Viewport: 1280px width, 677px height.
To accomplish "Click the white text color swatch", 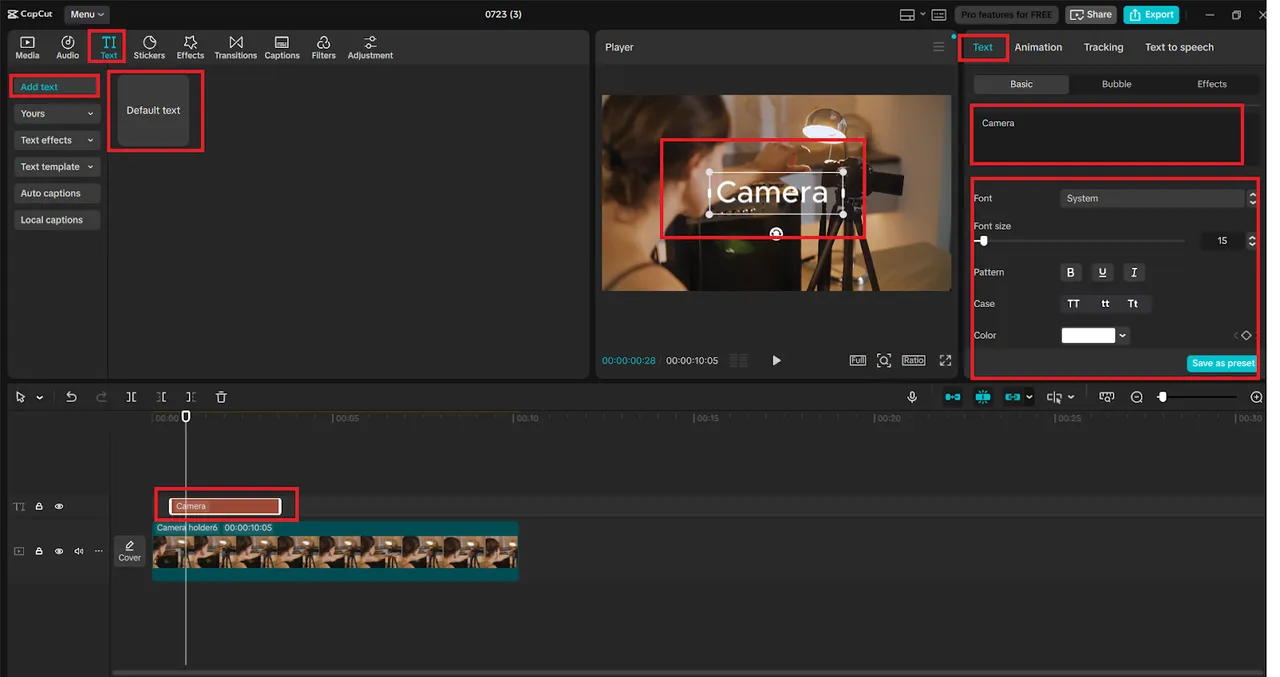I will click(x=1088, y=336).
